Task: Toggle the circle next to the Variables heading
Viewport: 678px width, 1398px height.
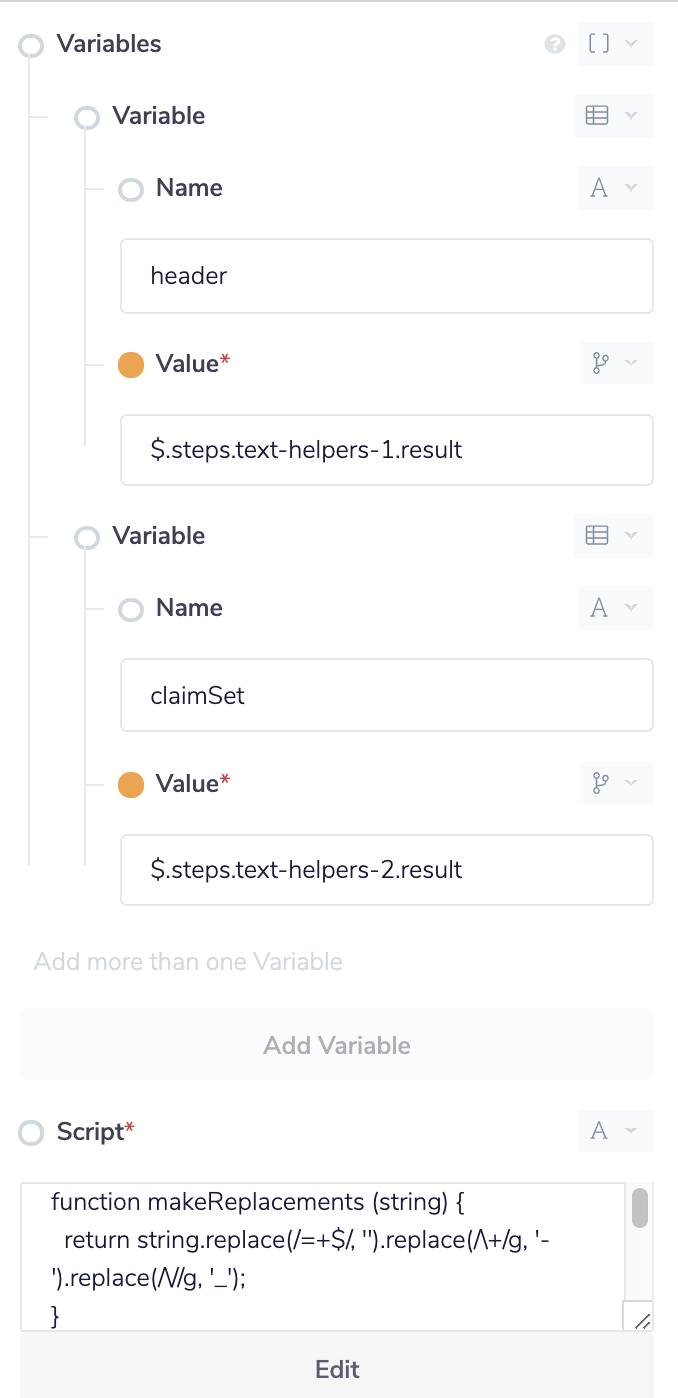Action: 30,45
